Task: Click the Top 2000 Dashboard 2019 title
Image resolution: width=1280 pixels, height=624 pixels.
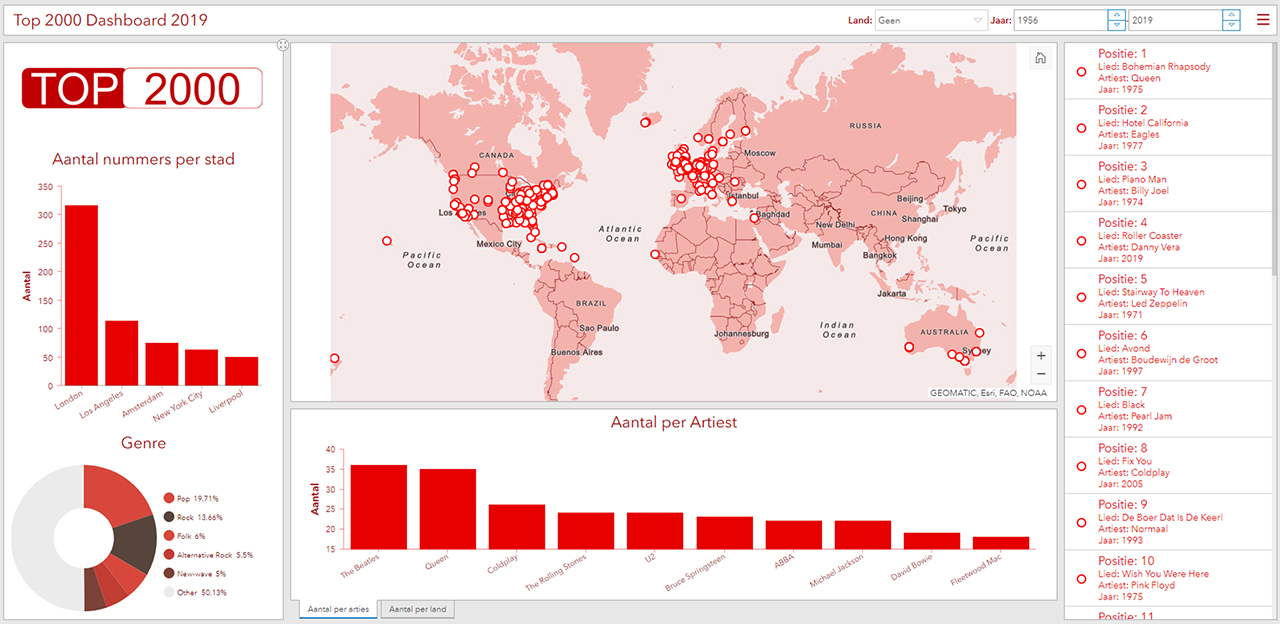Action: pos(111,20)
